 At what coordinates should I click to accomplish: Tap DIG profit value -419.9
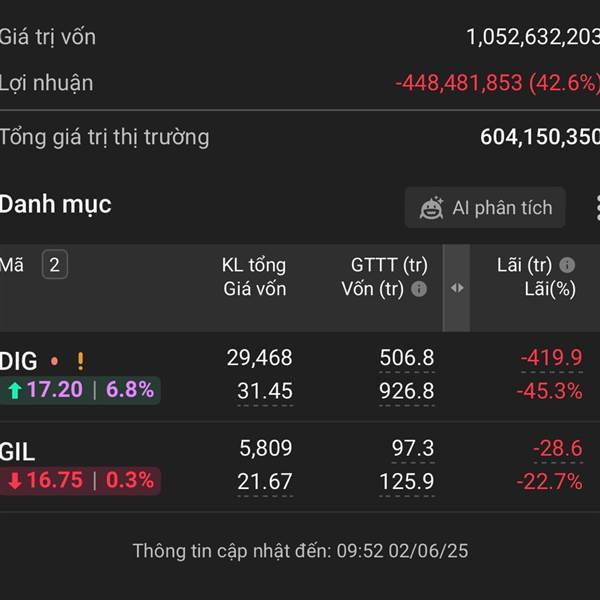point(551,358)
